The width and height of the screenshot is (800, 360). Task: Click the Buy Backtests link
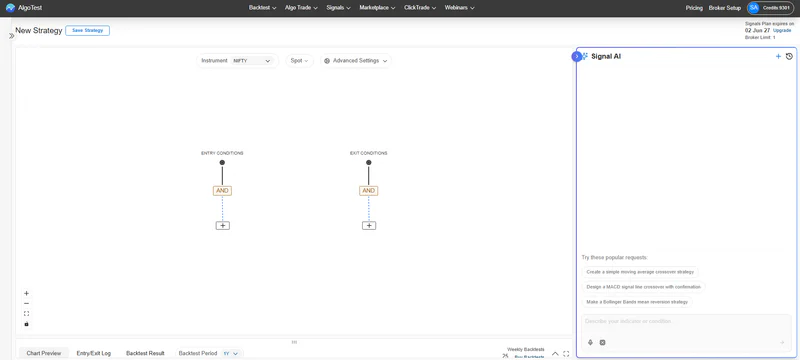coord(529,357)
